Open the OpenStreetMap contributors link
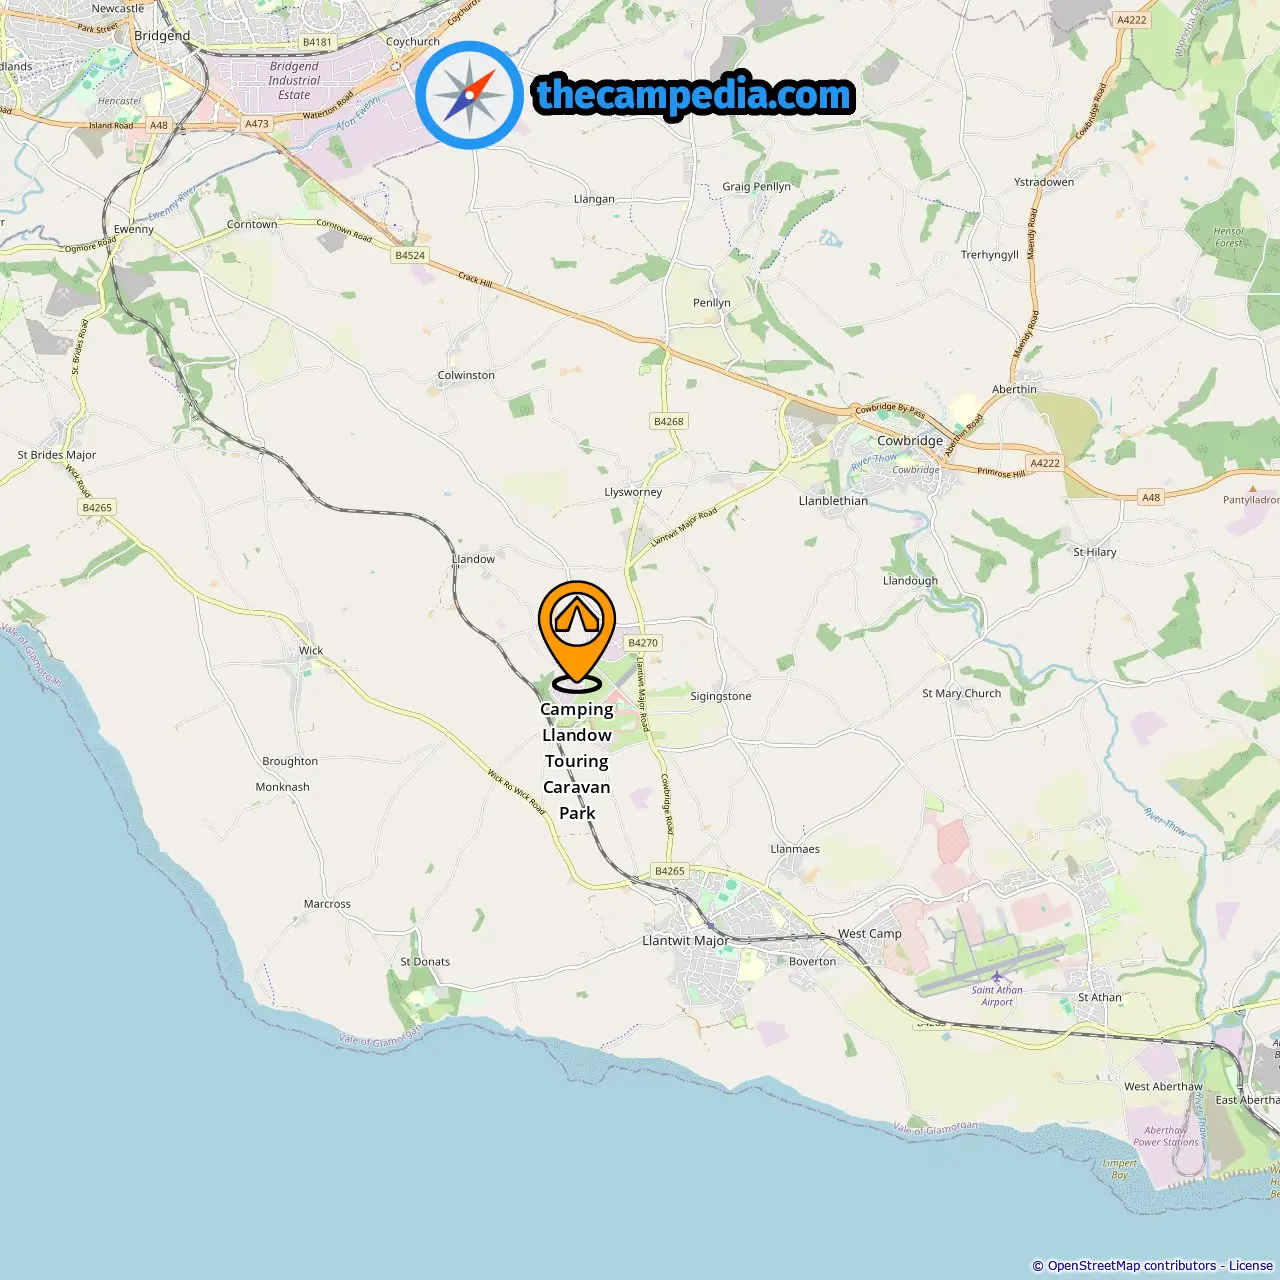This screenshot has width=1280, height=1280. click(x=1132, y=1266)
